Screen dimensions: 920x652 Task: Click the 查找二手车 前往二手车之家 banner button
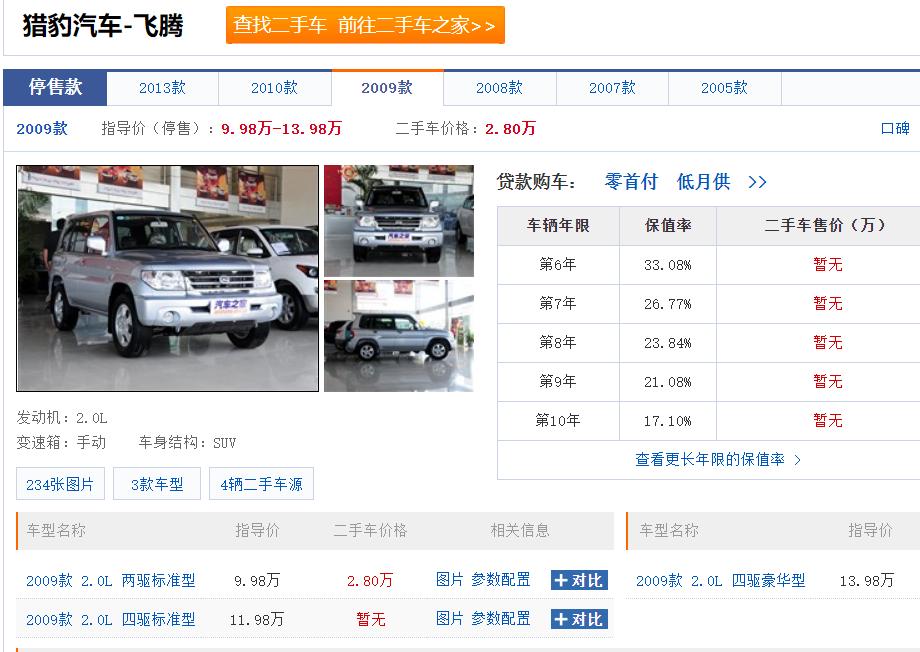pyautogui.click(x=364, y=27)
